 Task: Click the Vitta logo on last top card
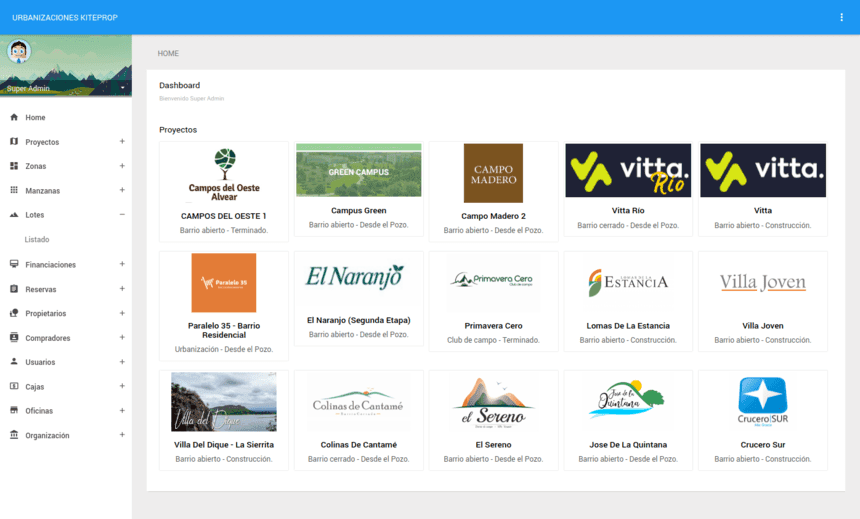(763, 170)
